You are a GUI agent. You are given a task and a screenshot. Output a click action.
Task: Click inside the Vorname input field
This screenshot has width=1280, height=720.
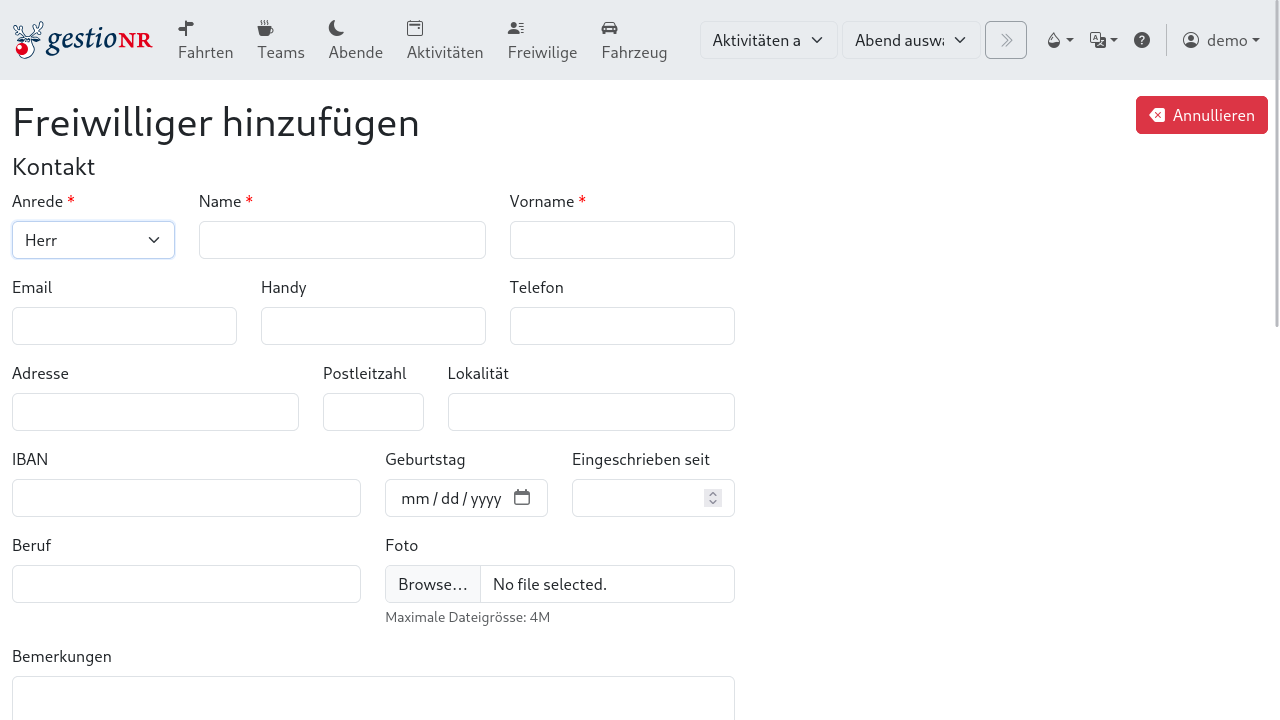[622, 240]
